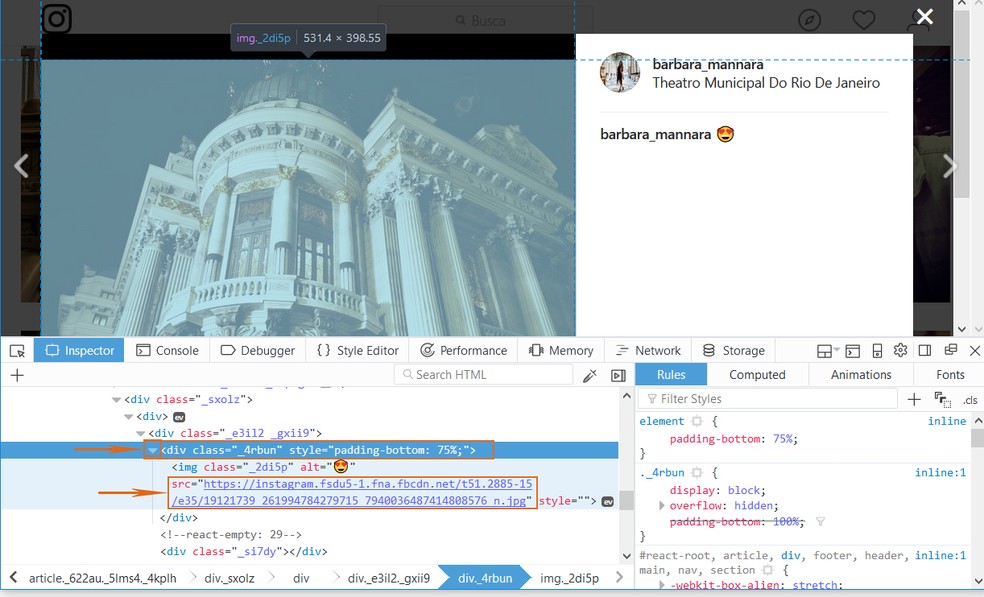Screen dimensions: 984x597
Task: Toggle the split console icon
Action: [853, 351]
